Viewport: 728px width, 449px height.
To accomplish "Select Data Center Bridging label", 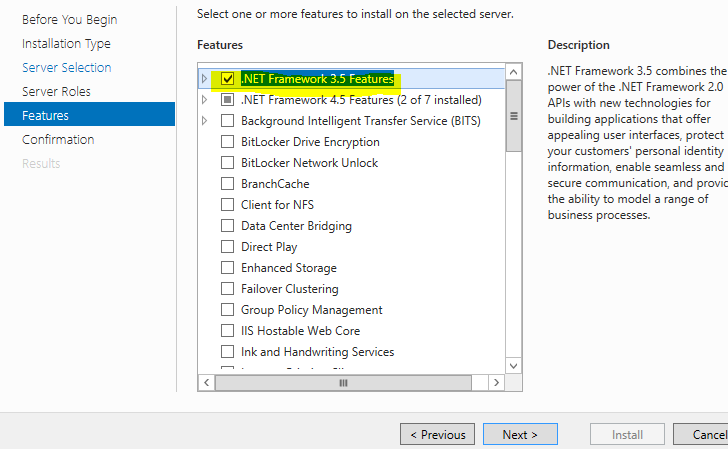I will pyautogui.click(x=296, y=226).
